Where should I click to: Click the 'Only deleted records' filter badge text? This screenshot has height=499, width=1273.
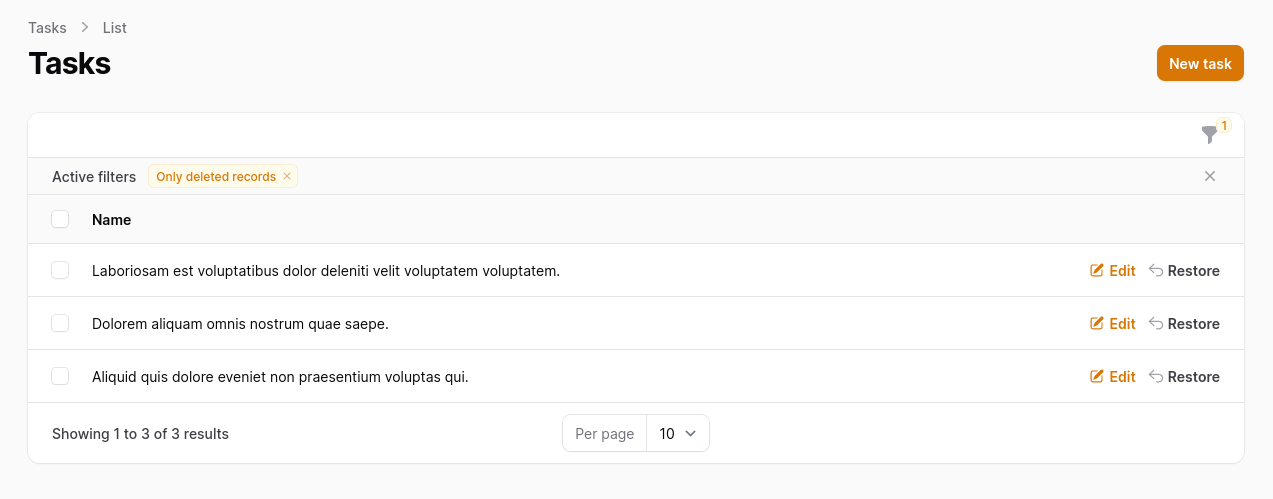tap(216, 177)
